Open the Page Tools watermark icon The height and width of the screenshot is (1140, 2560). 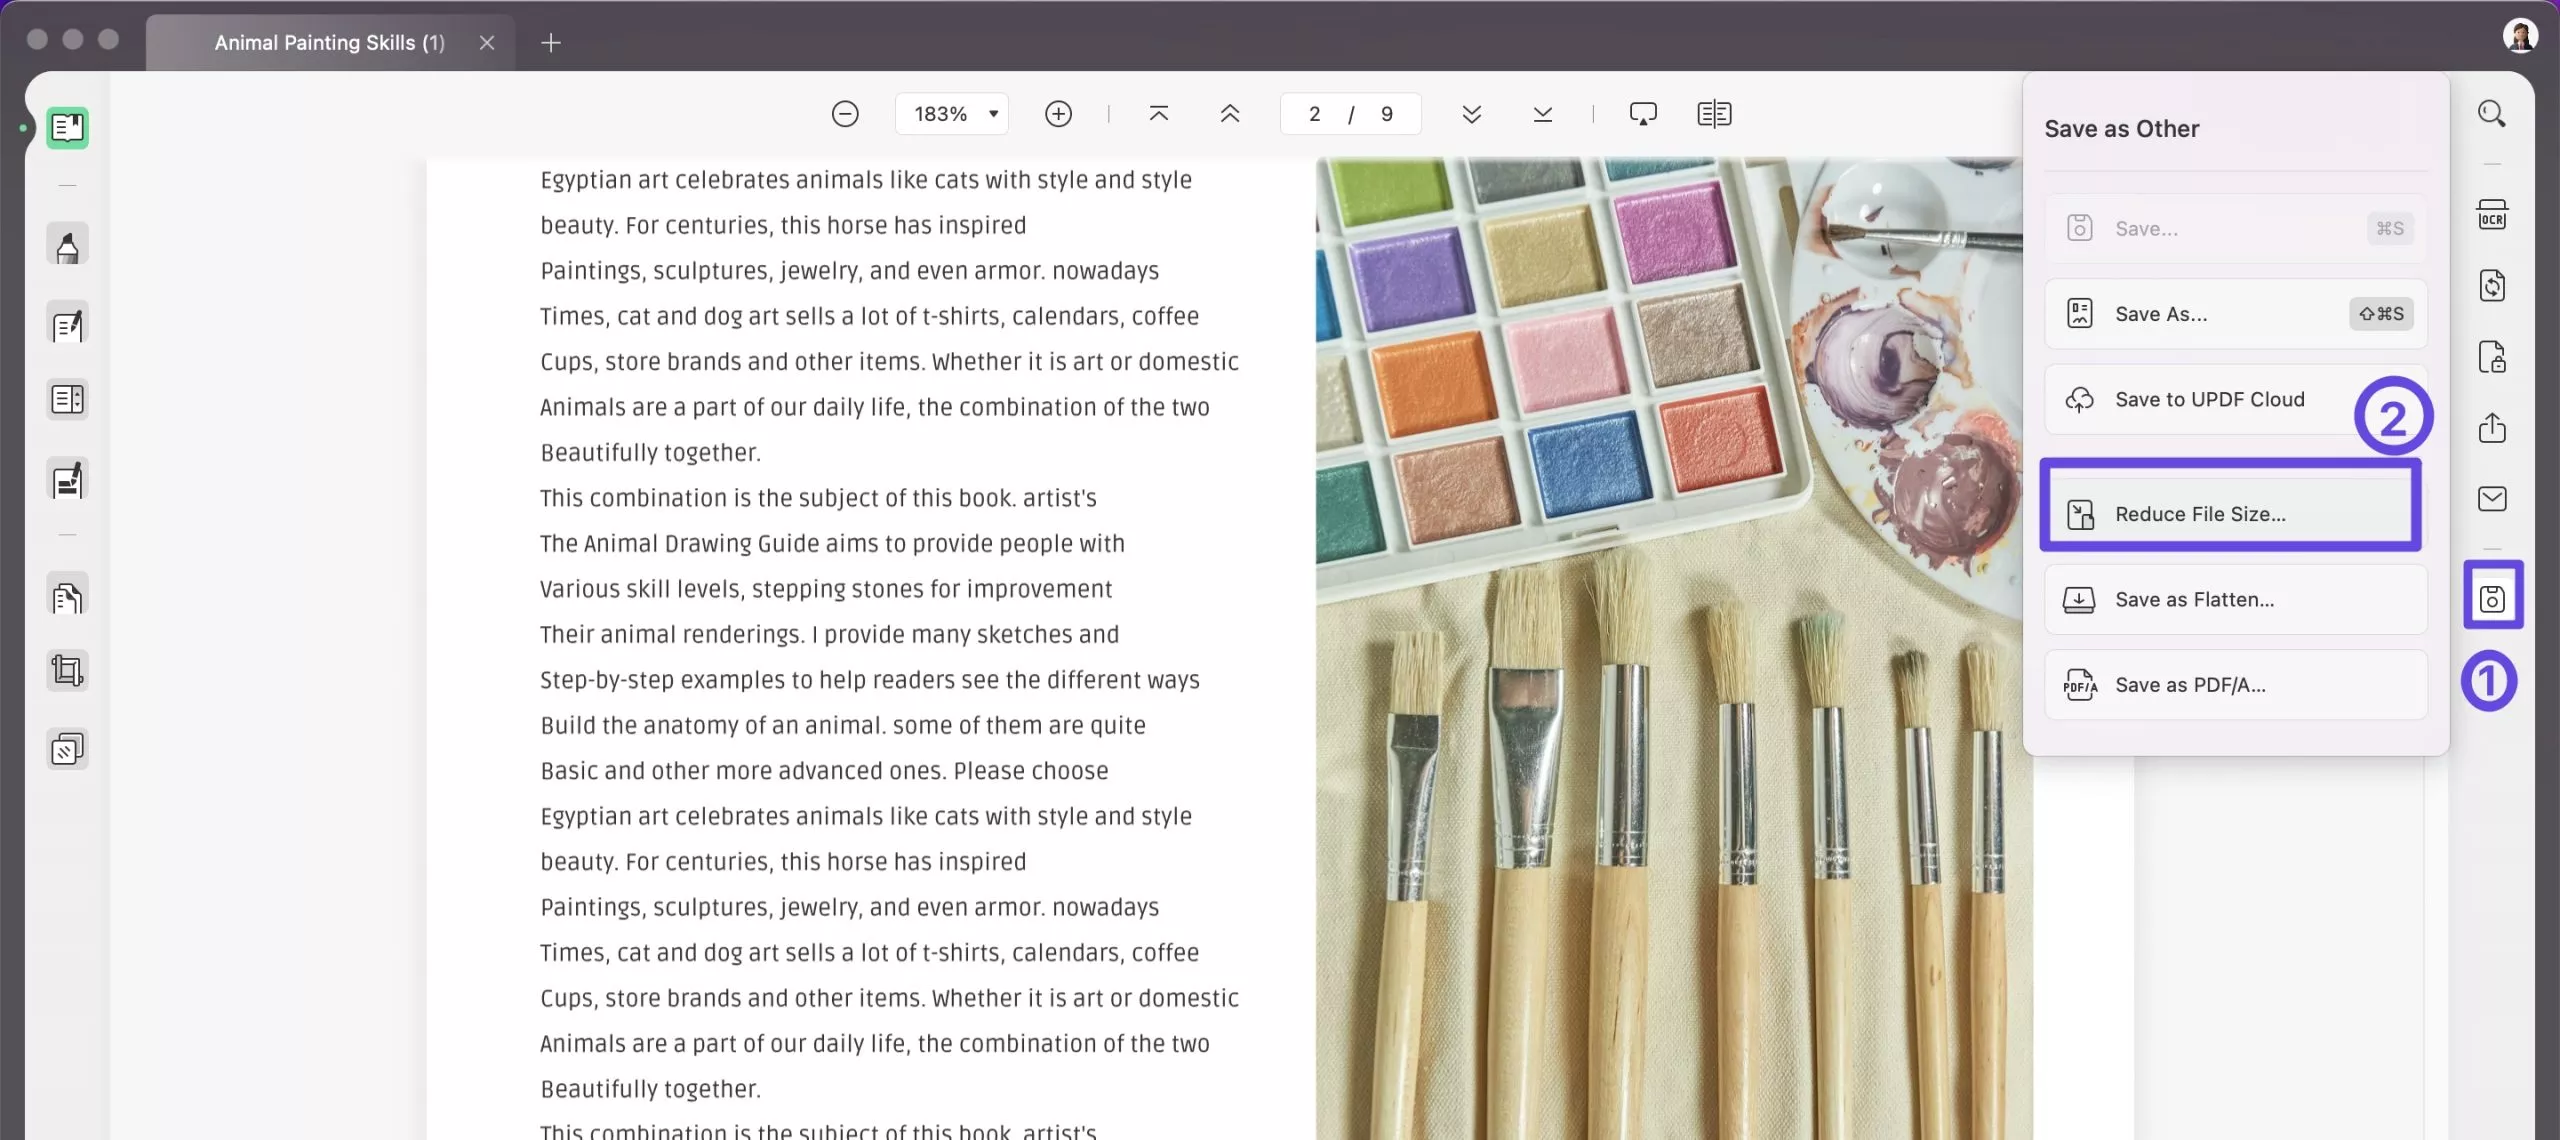(67, 748)
